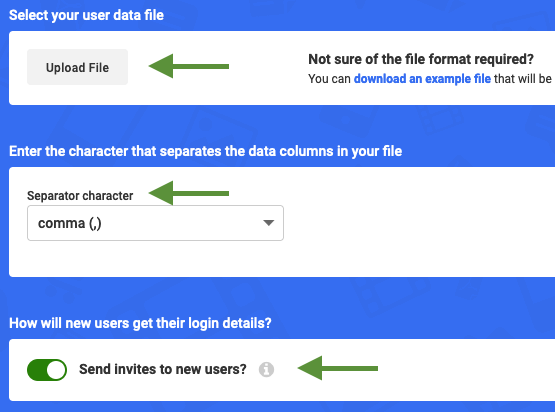Click the green arrow pointing at Send invites
The image size is (555, 412).
[x=338, y=368]
